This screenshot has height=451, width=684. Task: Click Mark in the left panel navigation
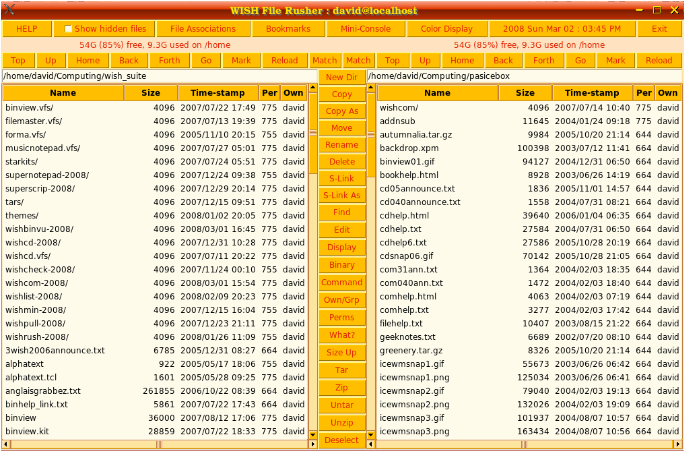click(x=241, y=60)
